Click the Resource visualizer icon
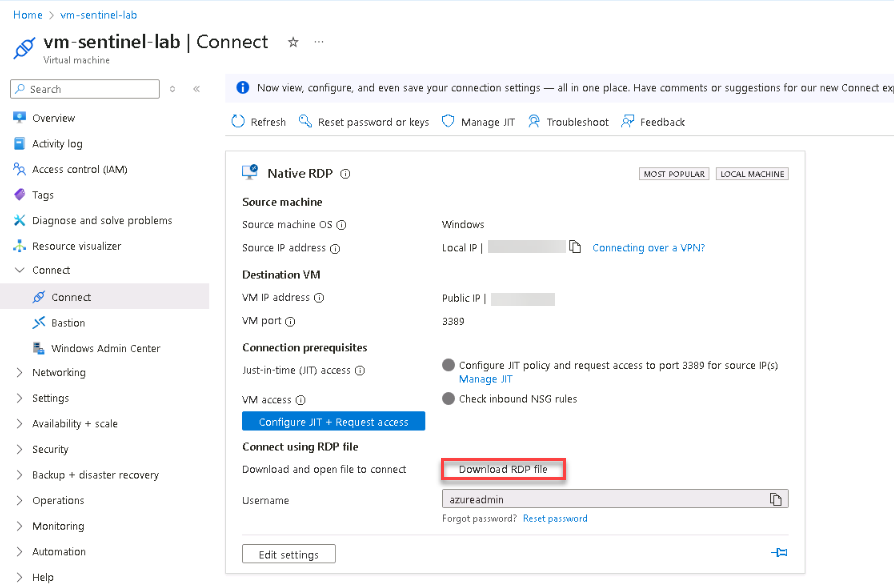894x588 pixels. pos(19,246)
